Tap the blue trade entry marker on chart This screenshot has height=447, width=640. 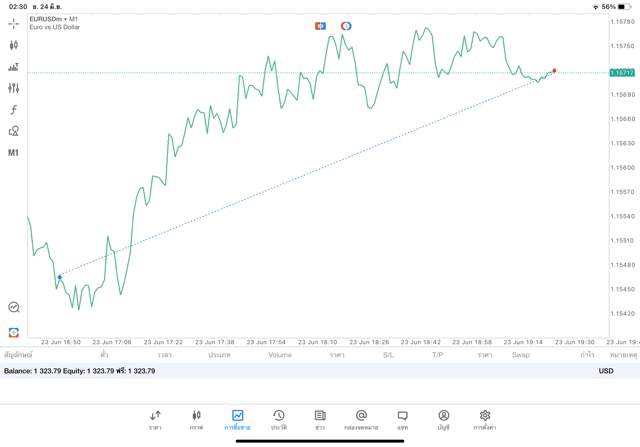click(x=60, y=276)
